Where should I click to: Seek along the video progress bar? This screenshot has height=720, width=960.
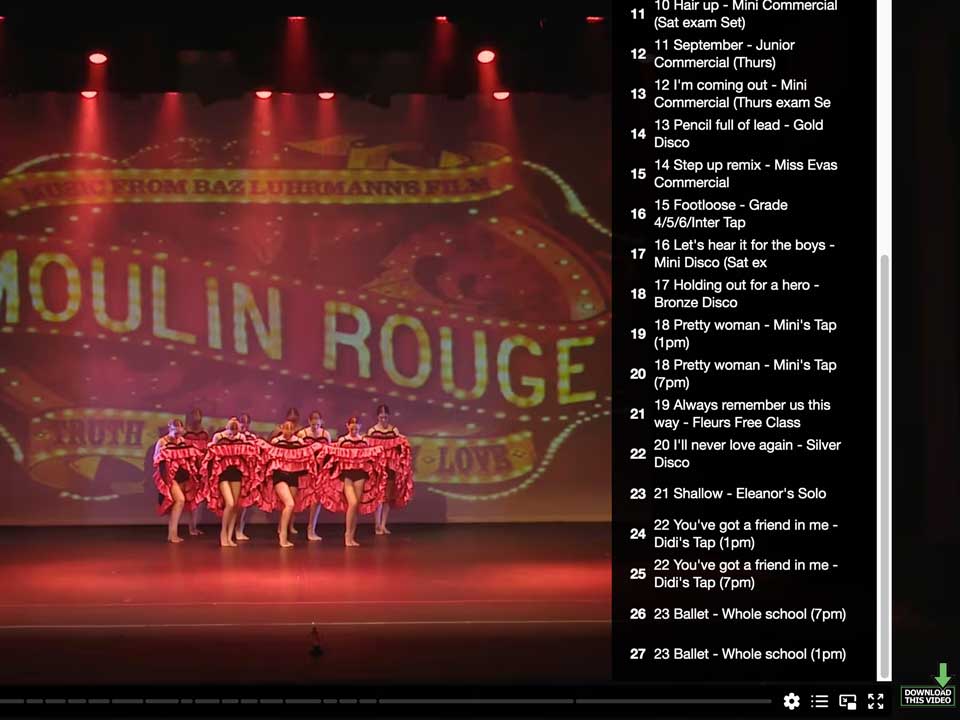click(384, 701)
